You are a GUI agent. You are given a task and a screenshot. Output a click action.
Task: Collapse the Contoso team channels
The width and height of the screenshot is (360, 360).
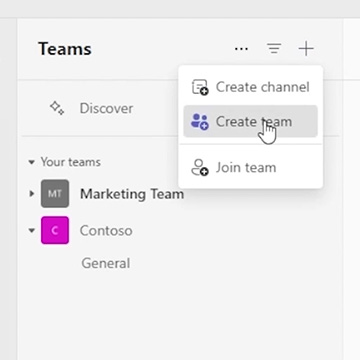pyautogui.click(x=32, y=230)
